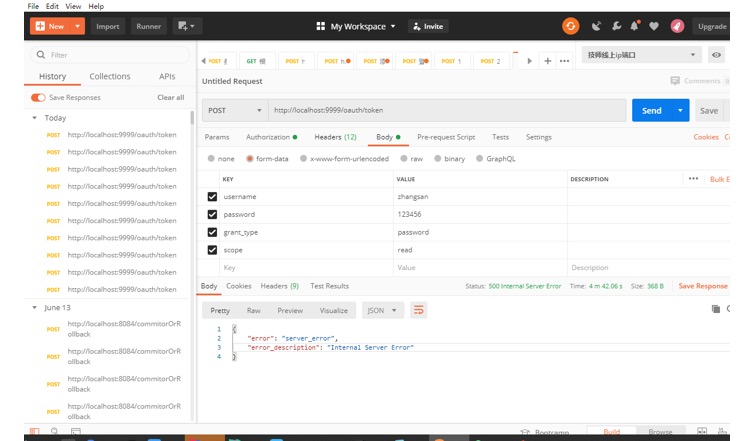Open the form-data table options dots
Viewport: 754px width, 441px height.
pos(693,179)
